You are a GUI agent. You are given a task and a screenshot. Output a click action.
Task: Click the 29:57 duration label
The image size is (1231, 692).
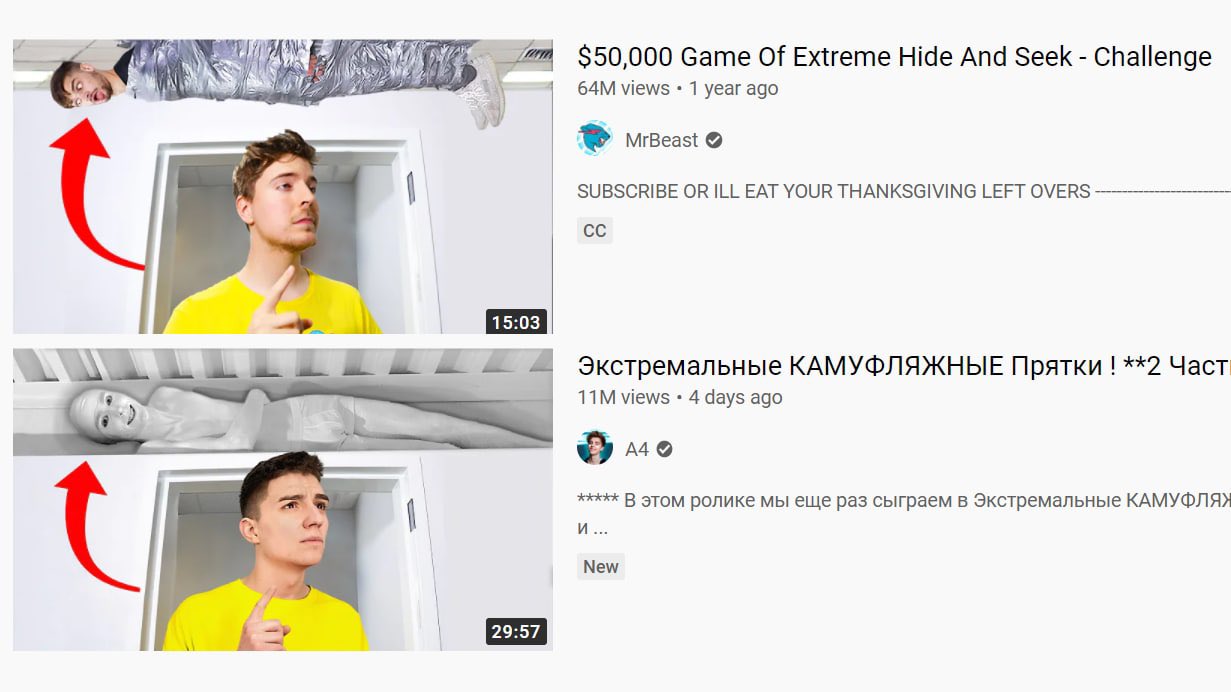click(x=516, y=631)
